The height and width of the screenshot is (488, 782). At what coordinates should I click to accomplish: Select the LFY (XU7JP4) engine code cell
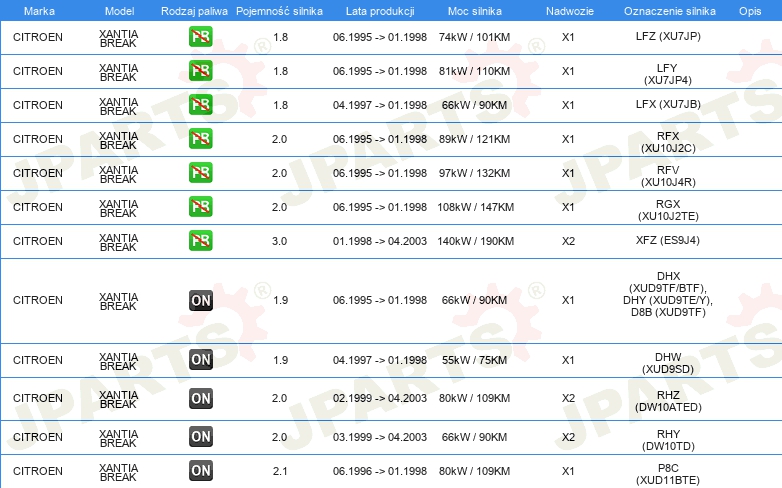tap(668, 74)
